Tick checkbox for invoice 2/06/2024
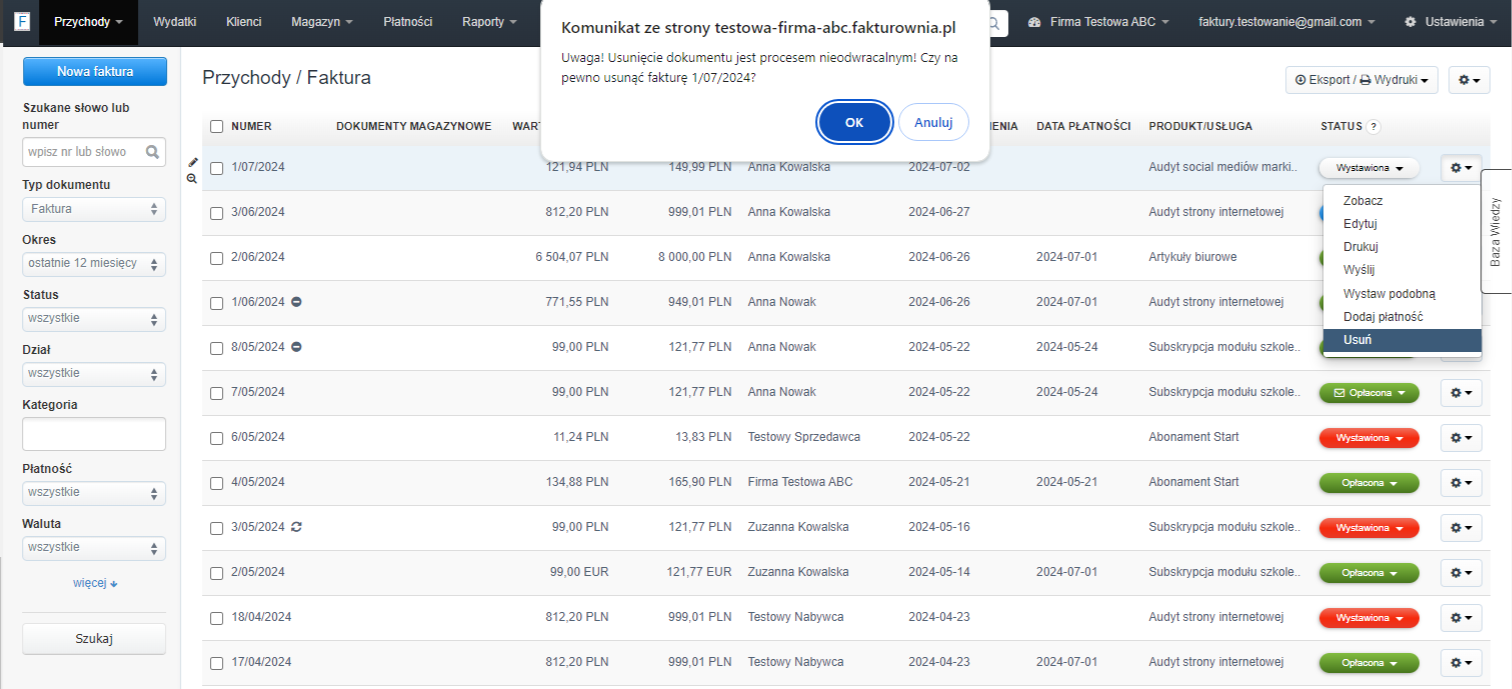This screenshot has height=689, width=1512. [x=217, y=258]
